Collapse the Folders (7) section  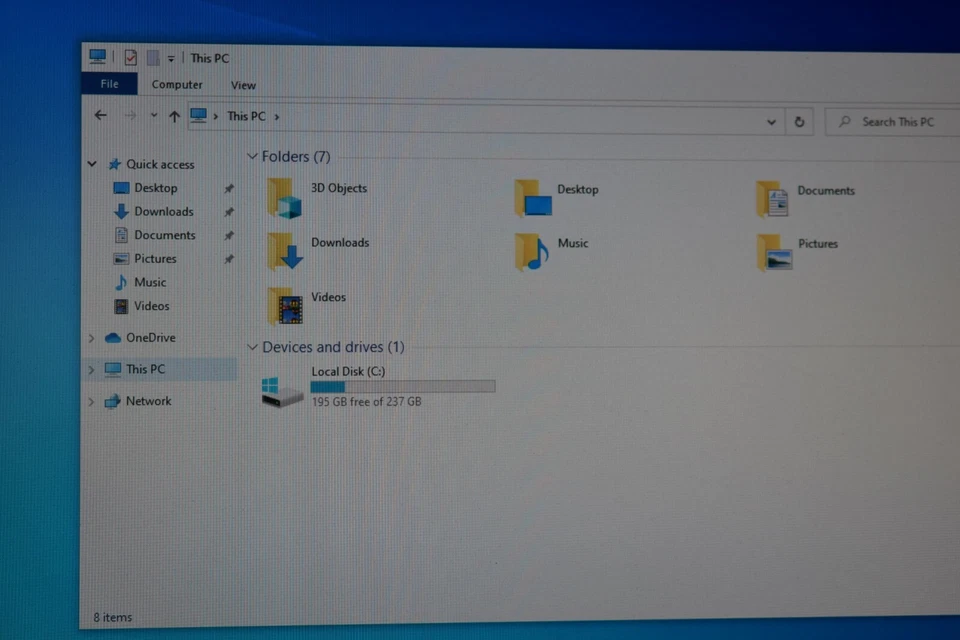point(252,156)
